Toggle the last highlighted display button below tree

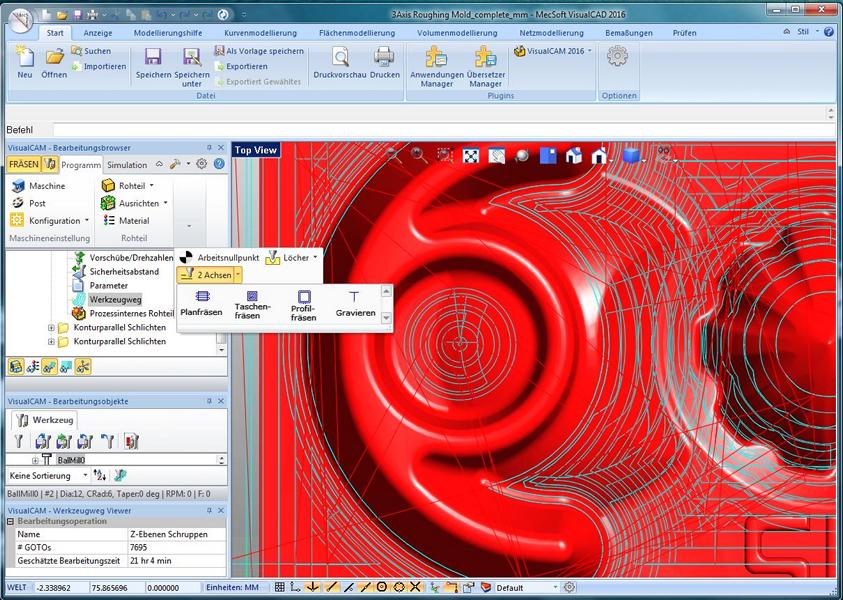click(83, 367)
